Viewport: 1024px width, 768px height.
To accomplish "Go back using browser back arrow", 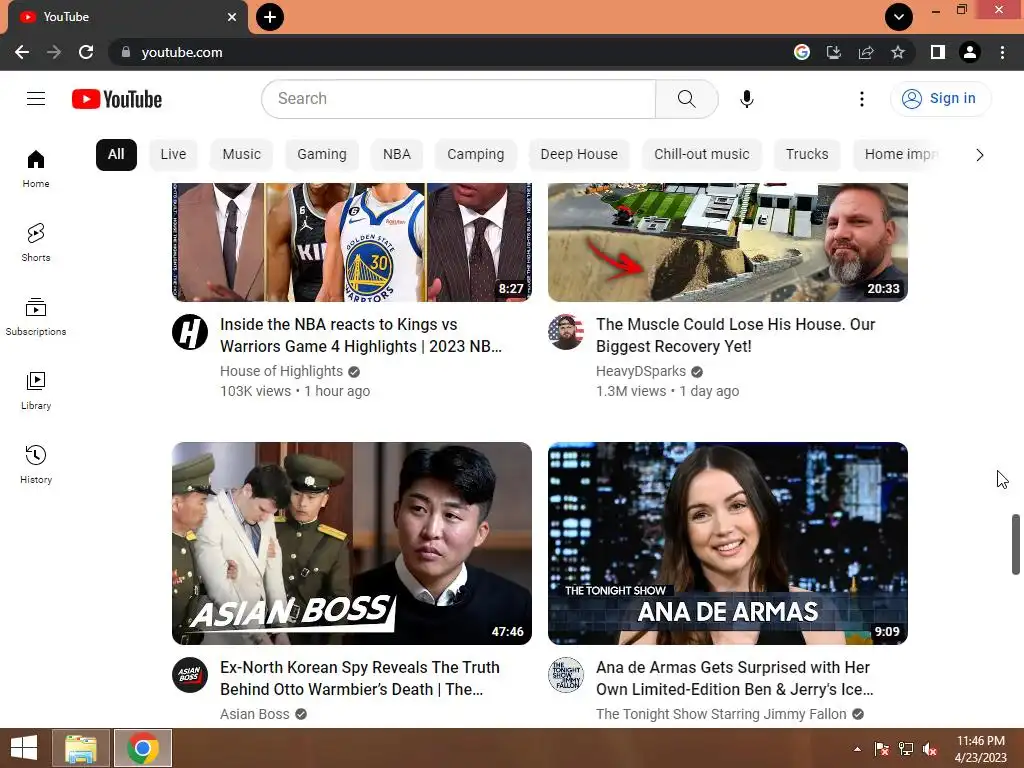I will (22, 52).
